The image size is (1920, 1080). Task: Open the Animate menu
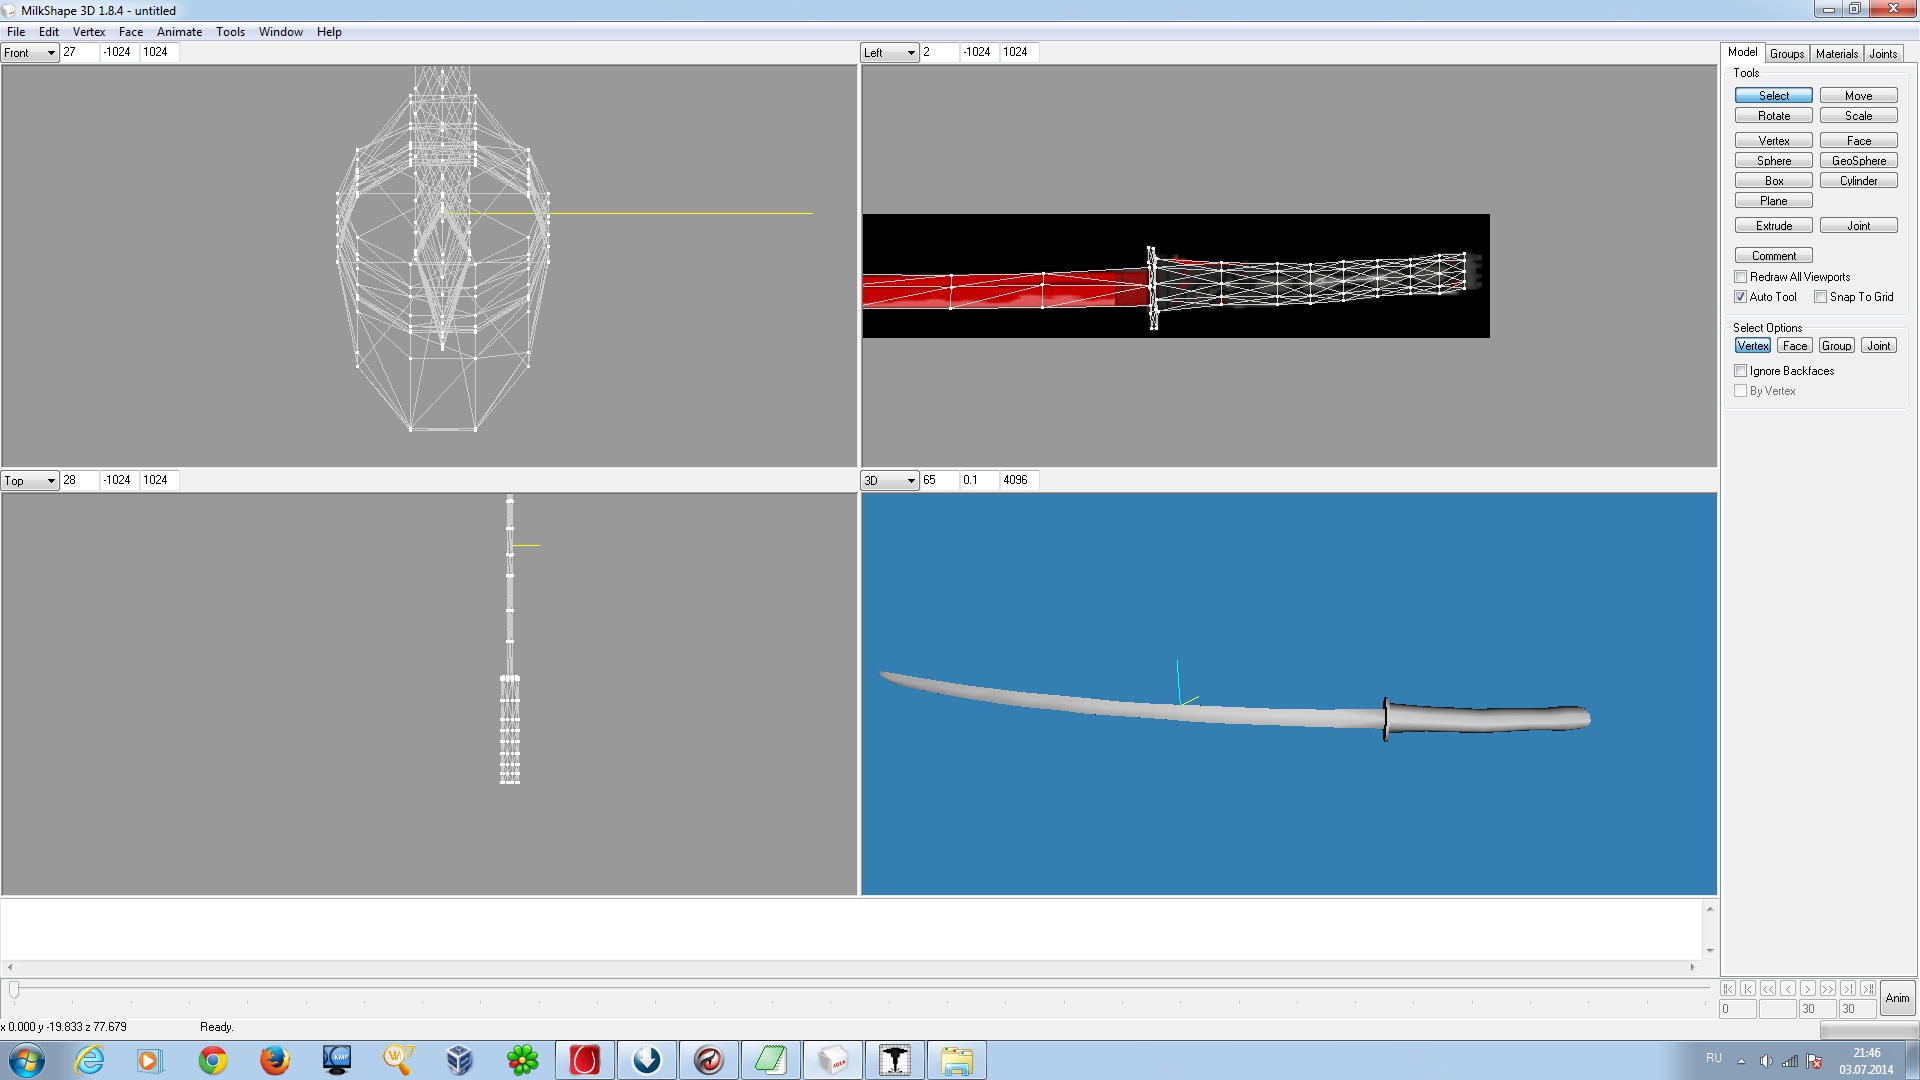point(179,32)
